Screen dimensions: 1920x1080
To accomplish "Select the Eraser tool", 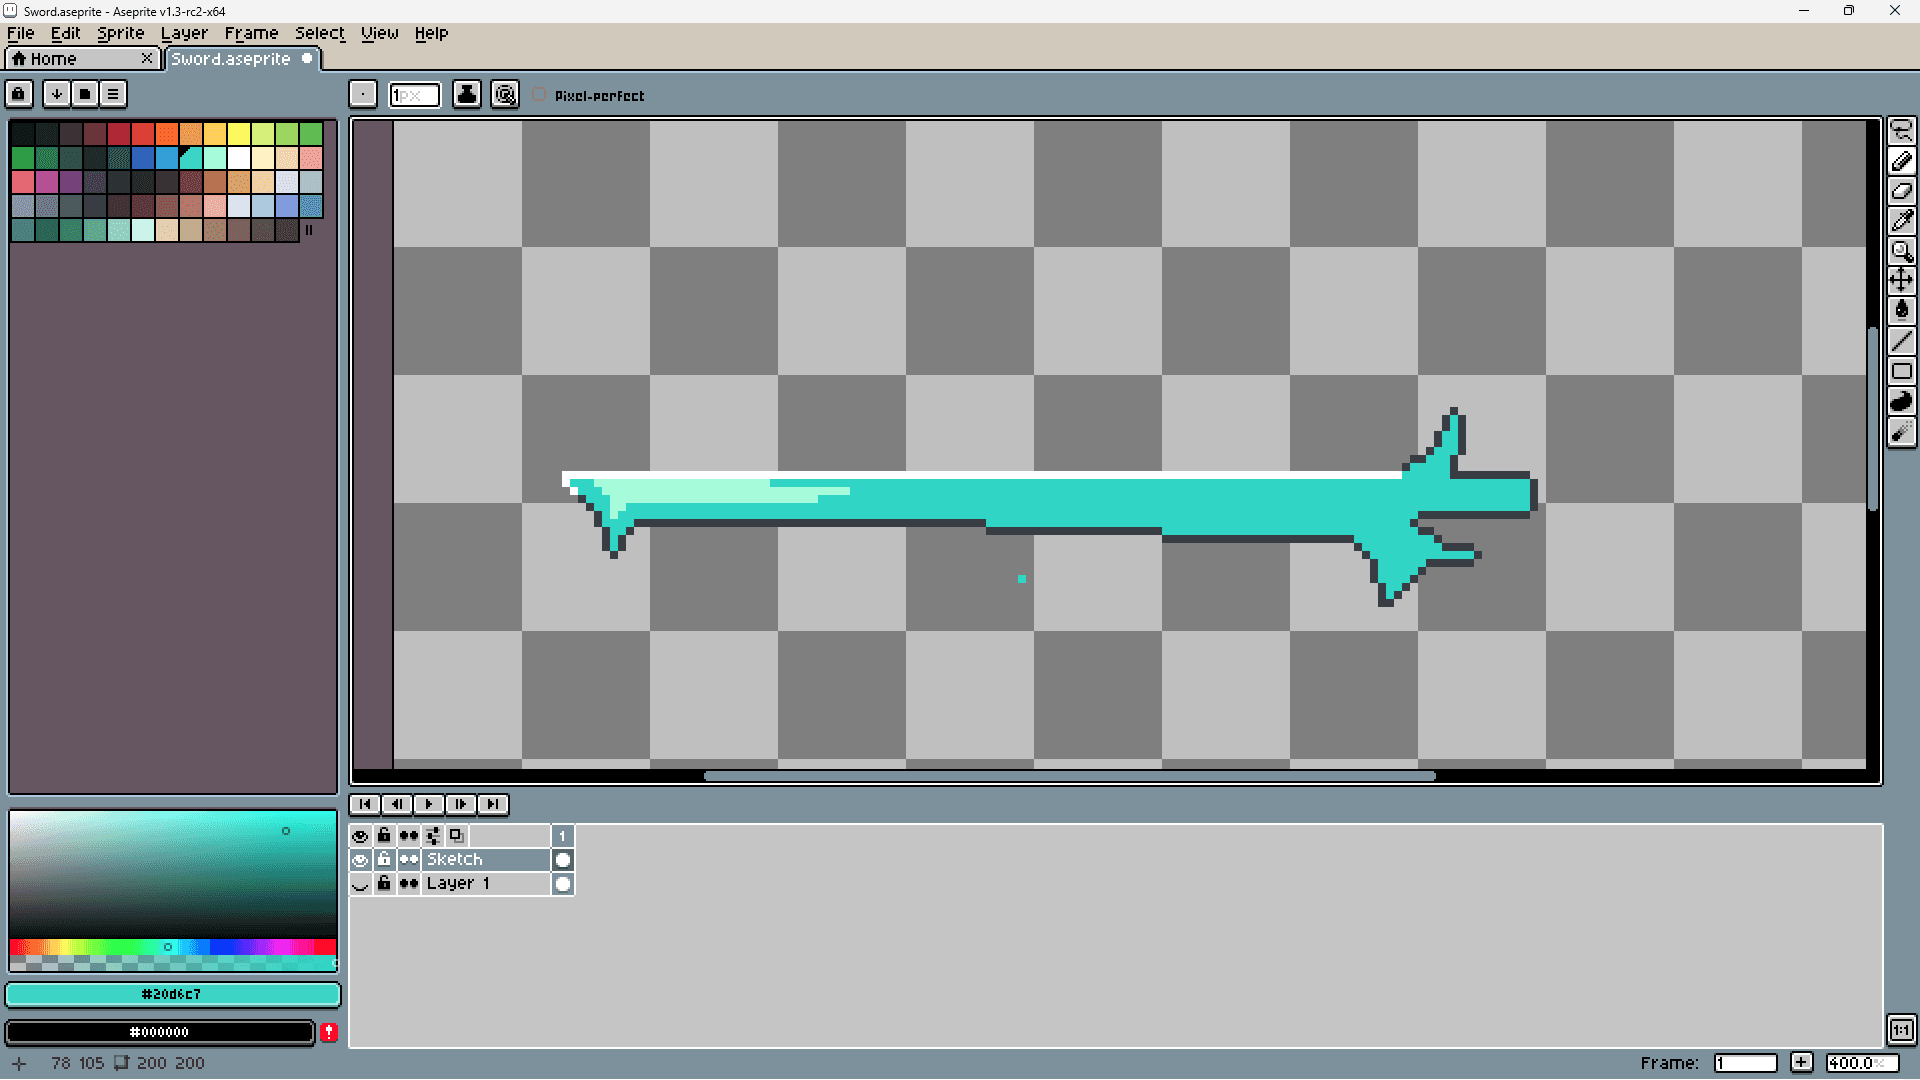I will point(1901,190).
